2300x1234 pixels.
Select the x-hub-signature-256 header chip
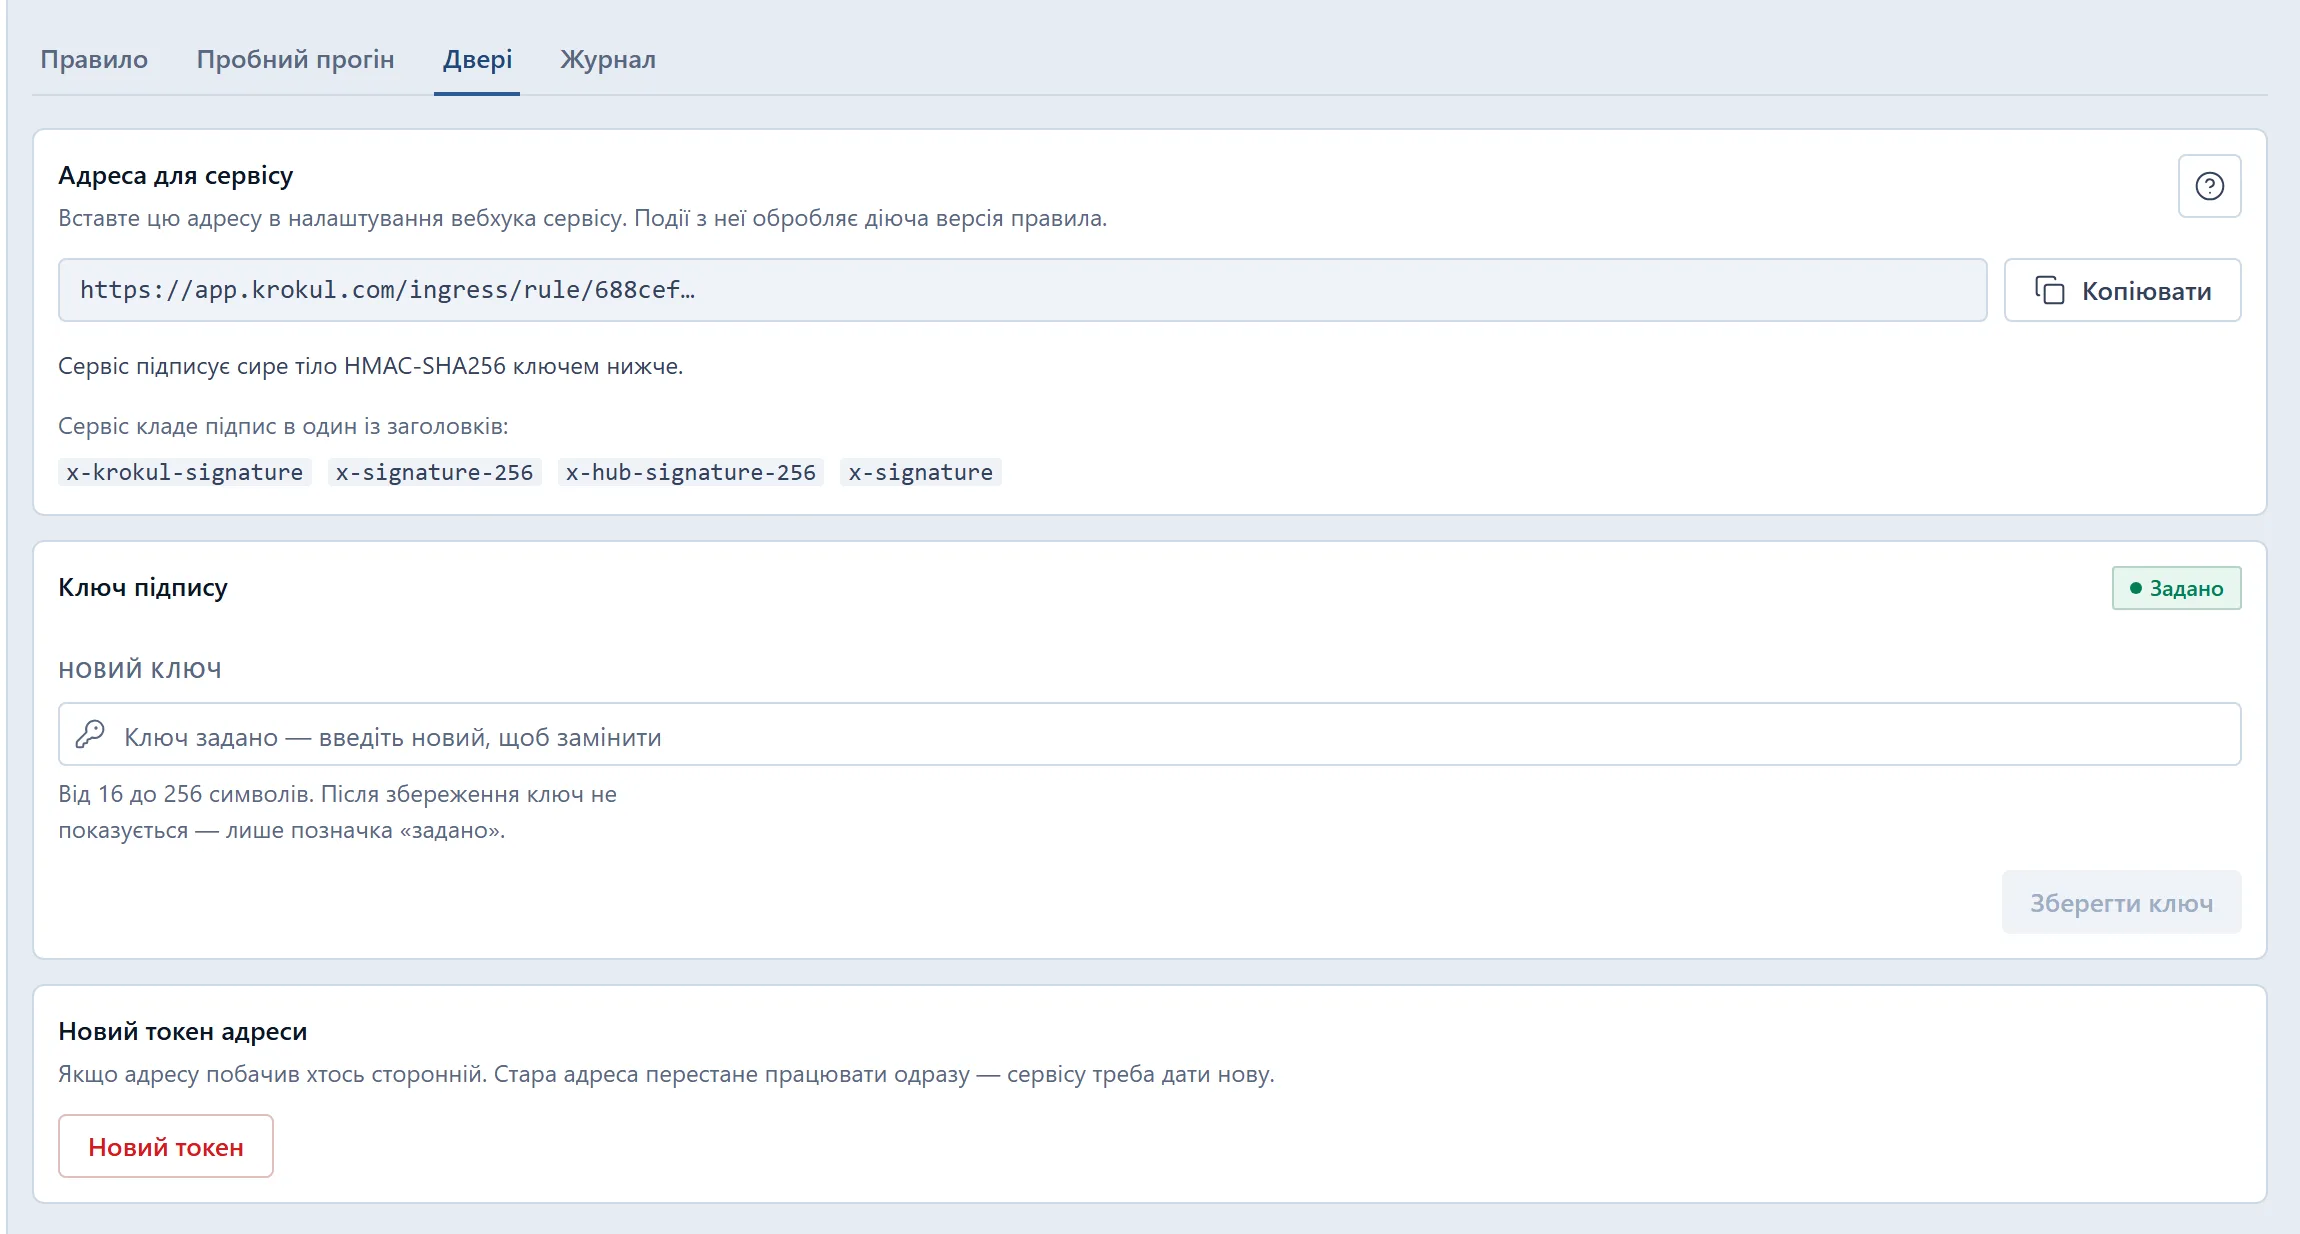coord(691,472)
